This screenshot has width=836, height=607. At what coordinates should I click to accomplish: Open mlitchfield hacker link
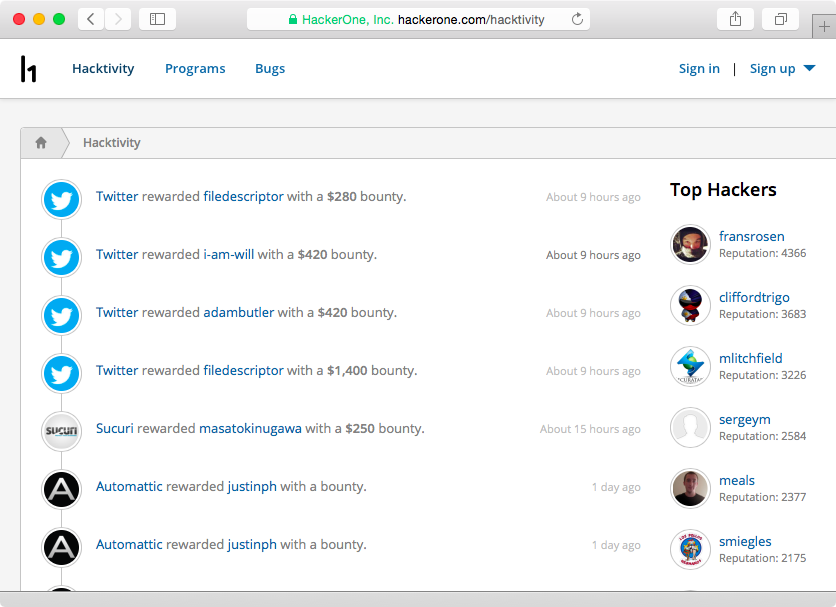[x=751, y=358]
